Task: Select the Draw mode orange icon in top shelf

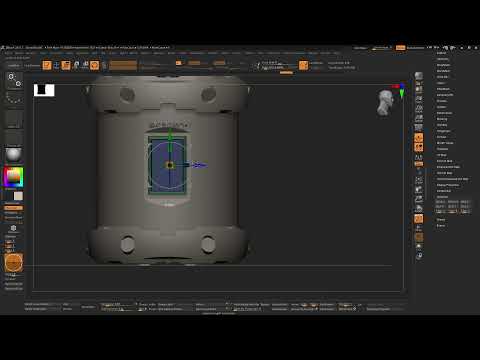Action: click(66, 65)
